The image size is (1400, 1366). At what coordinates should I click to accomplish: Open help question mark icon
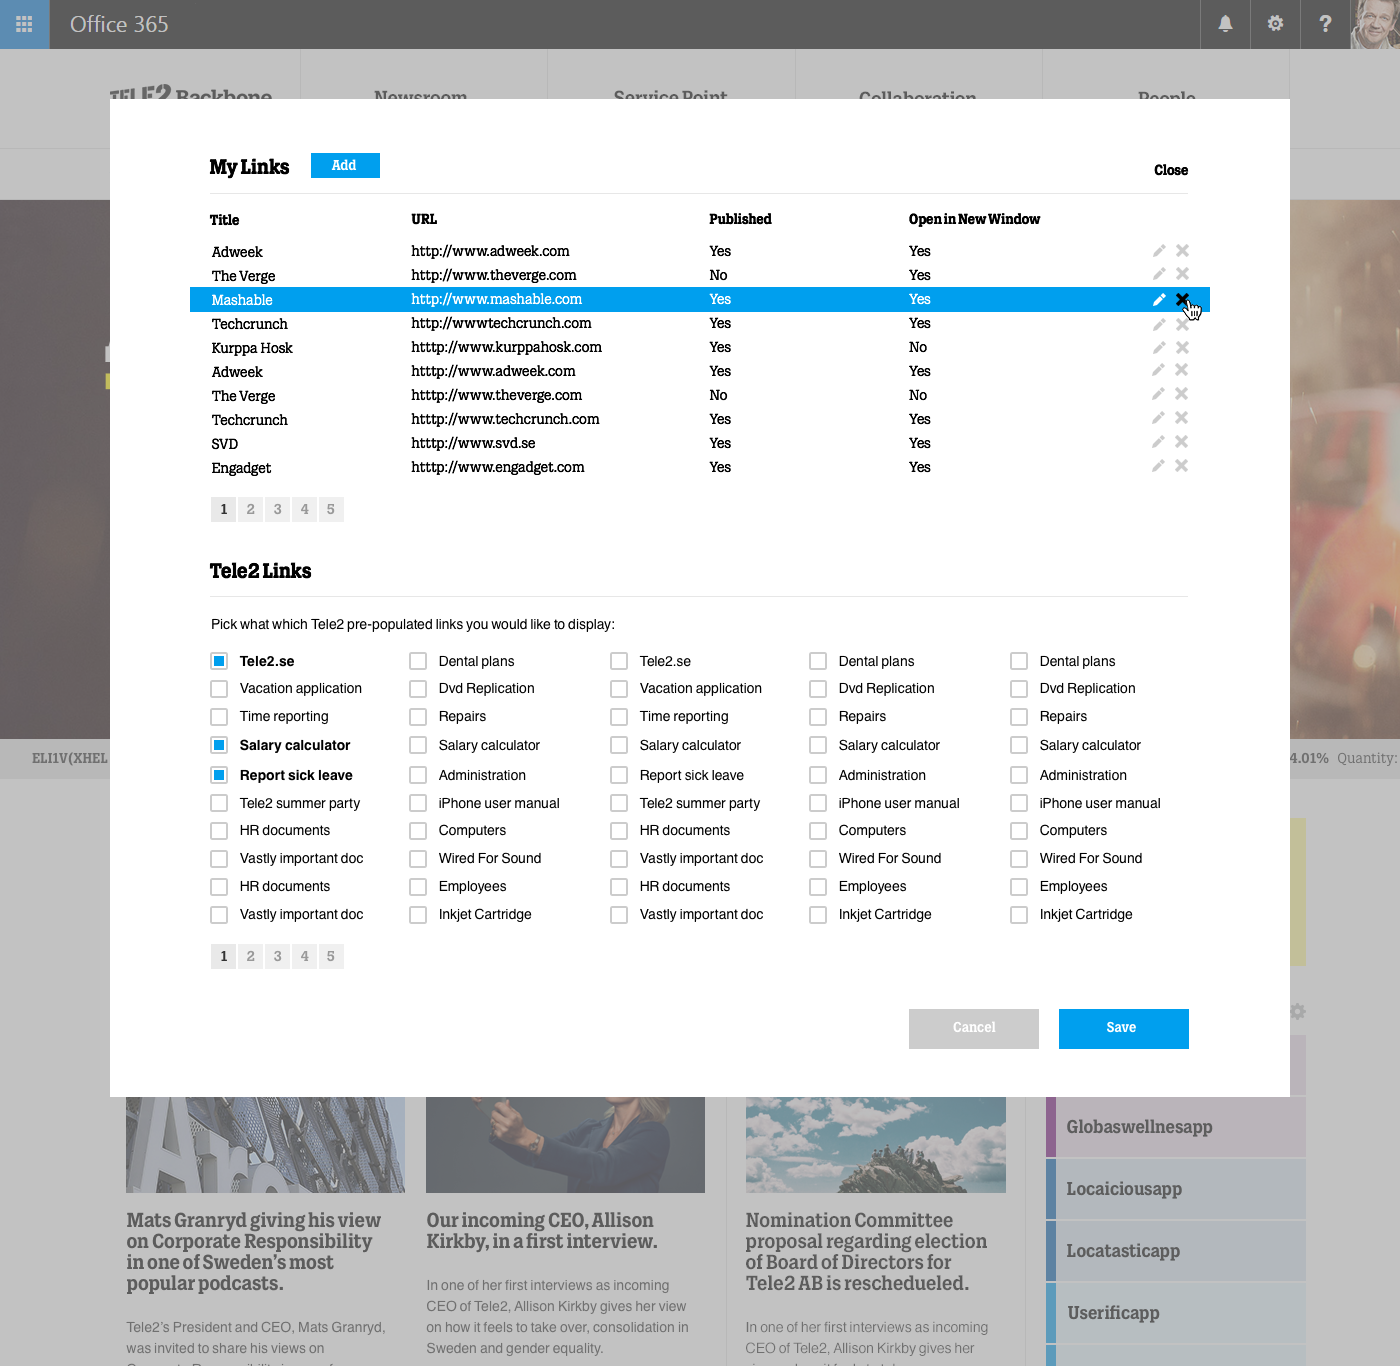point(1325,24)
